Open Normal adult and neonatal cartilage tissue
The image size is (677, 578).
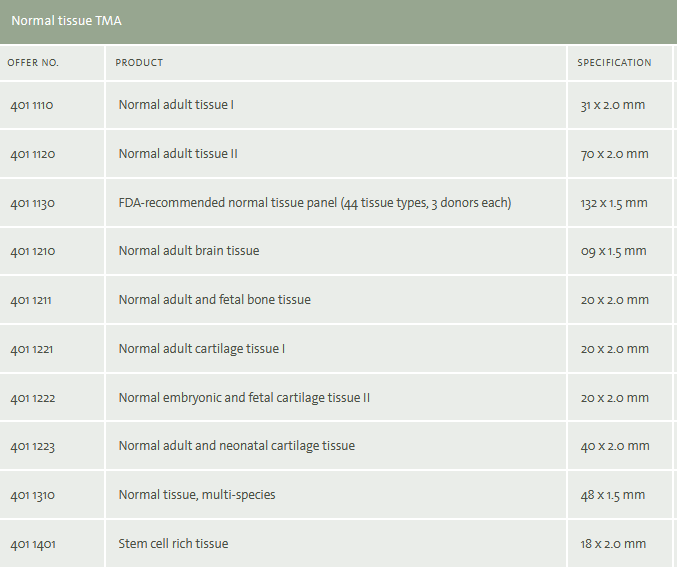[237, 446]
